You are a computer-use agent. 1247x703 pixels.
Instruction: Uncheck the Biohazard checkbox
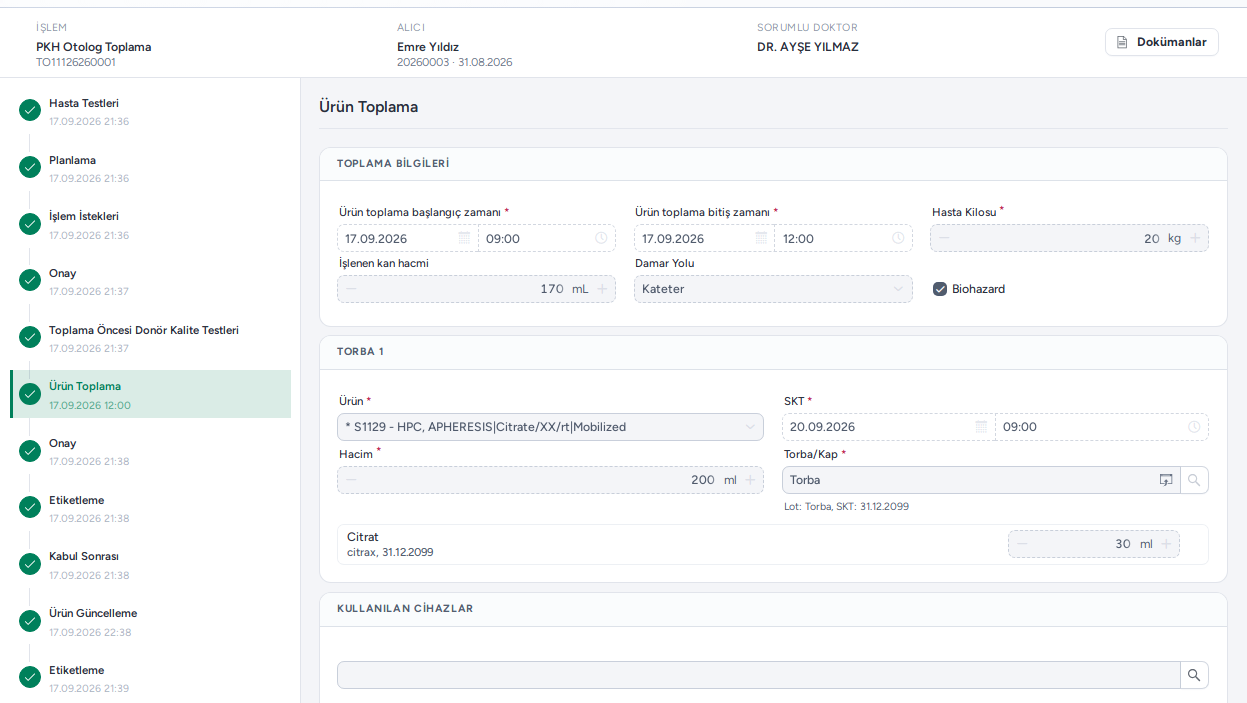pos(940,289)
